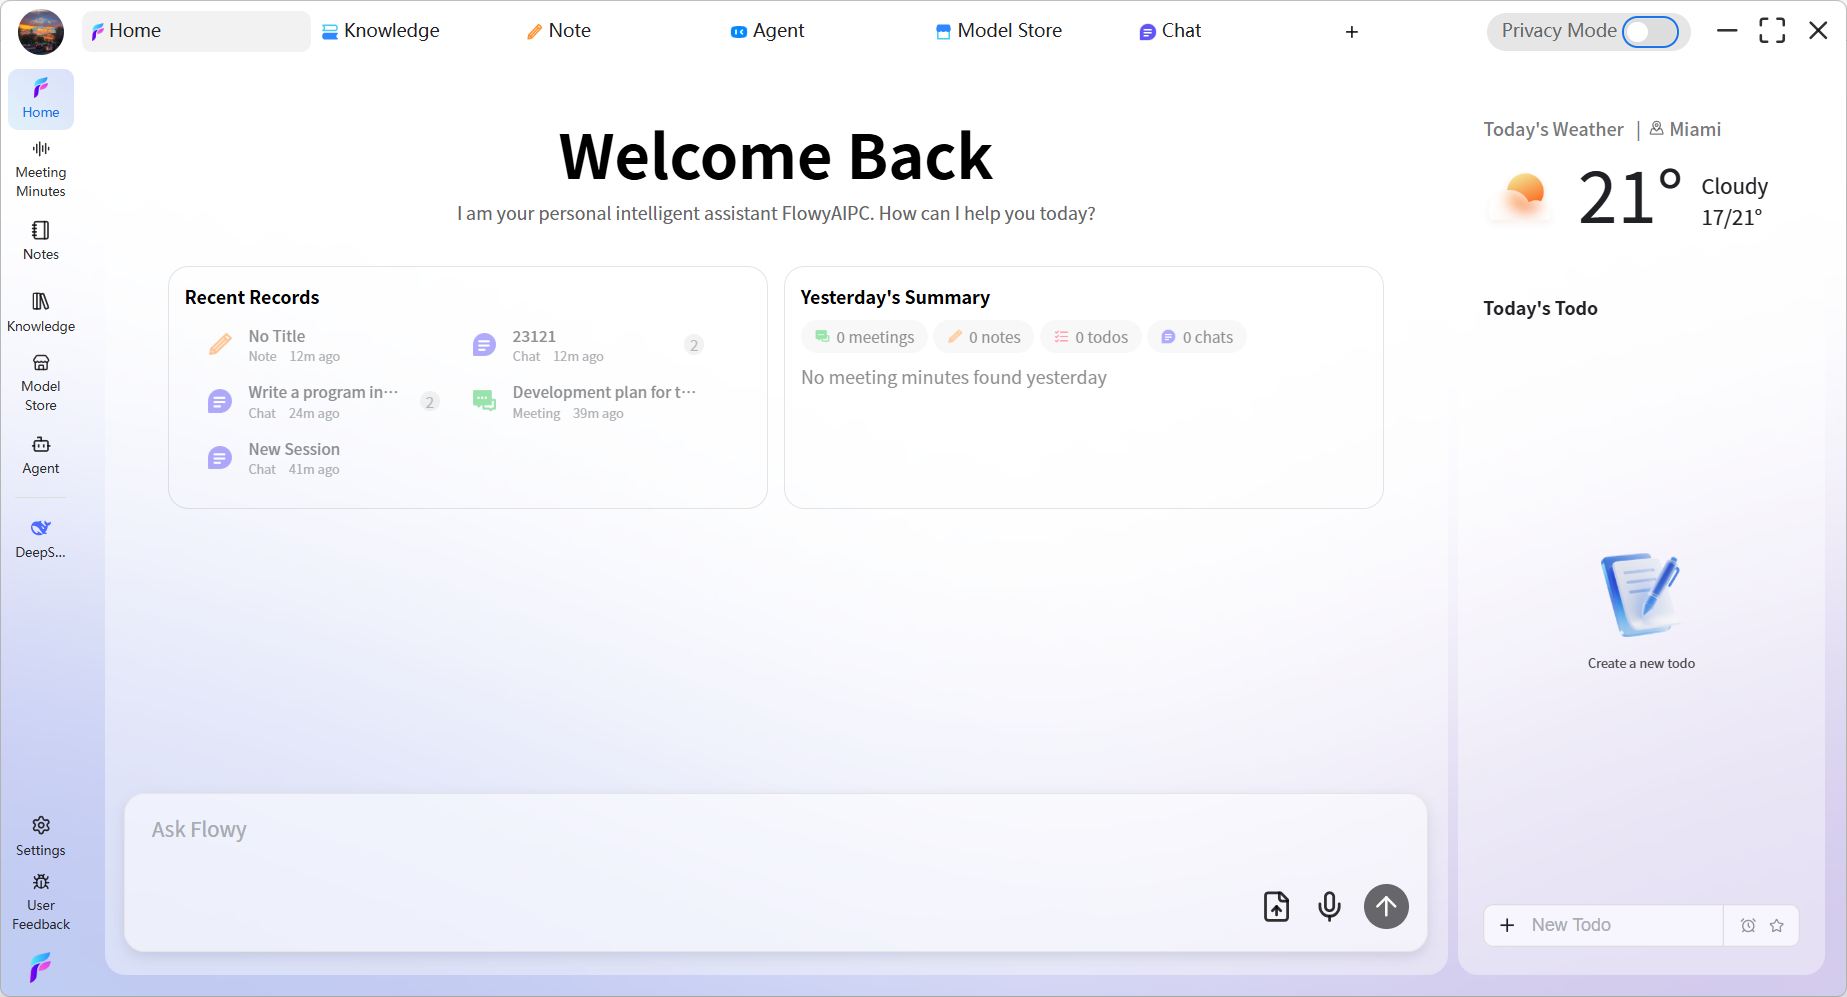Open the Meeting Minutes sidebar icon

pyautogui.click(x=40, y=167)
